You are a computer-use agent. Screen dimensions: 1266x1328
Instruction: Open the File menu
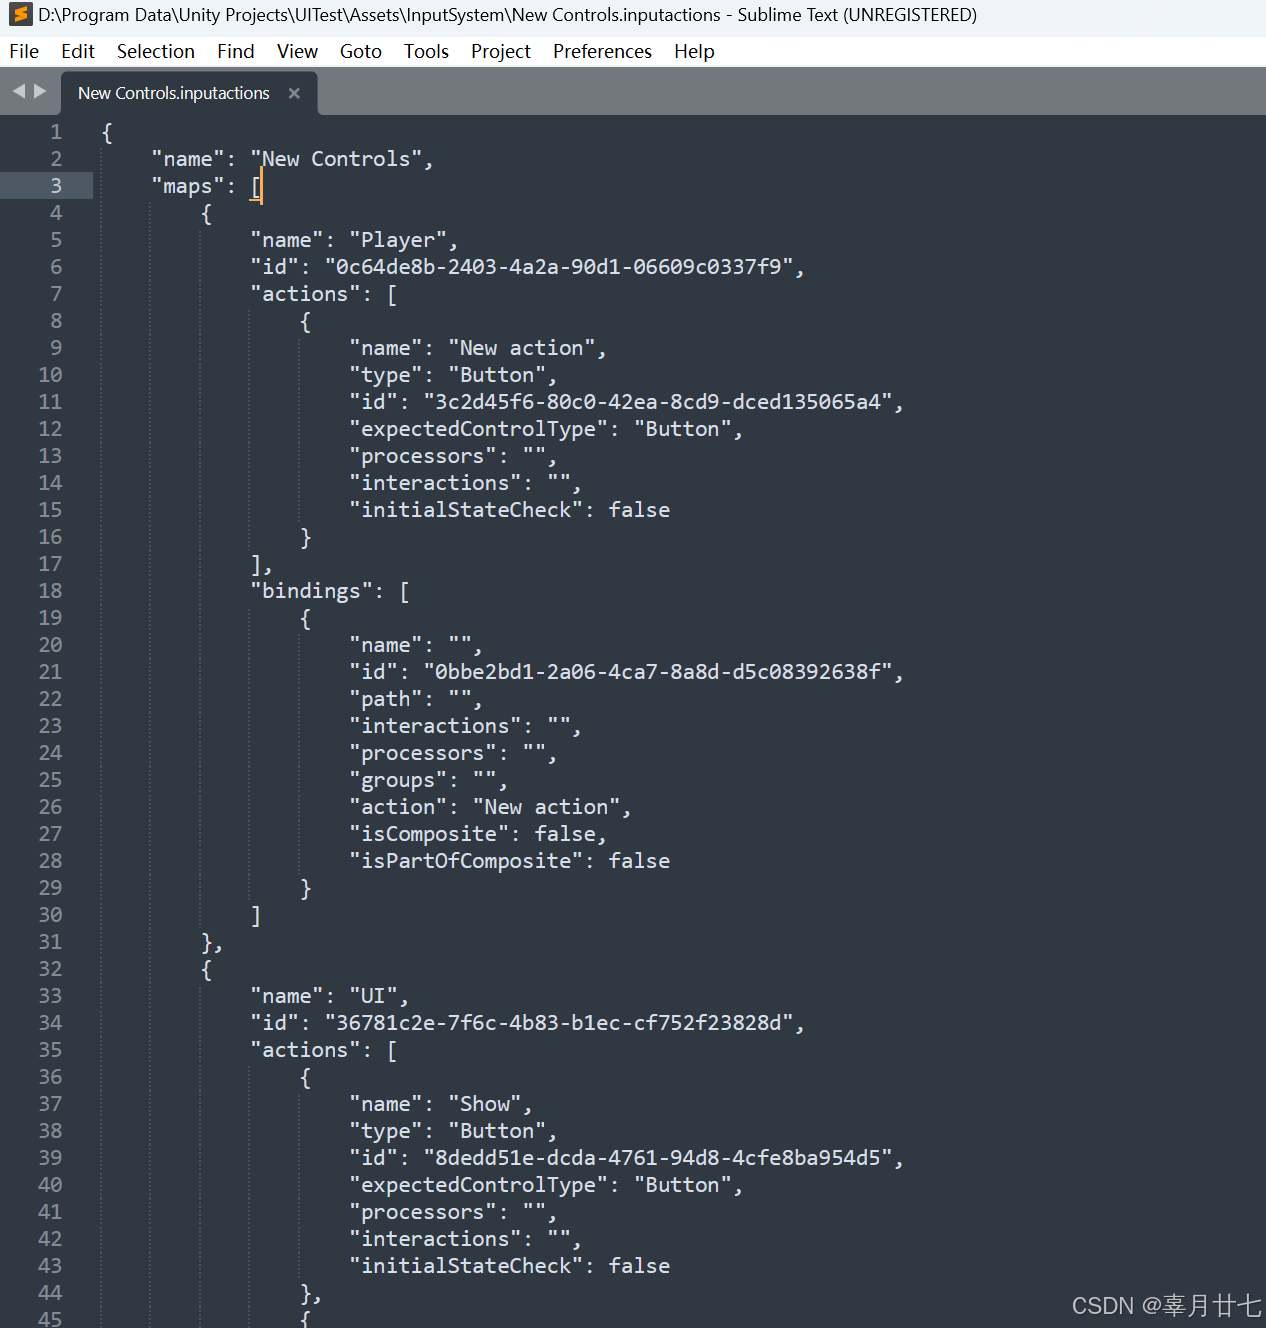point(23,51)
